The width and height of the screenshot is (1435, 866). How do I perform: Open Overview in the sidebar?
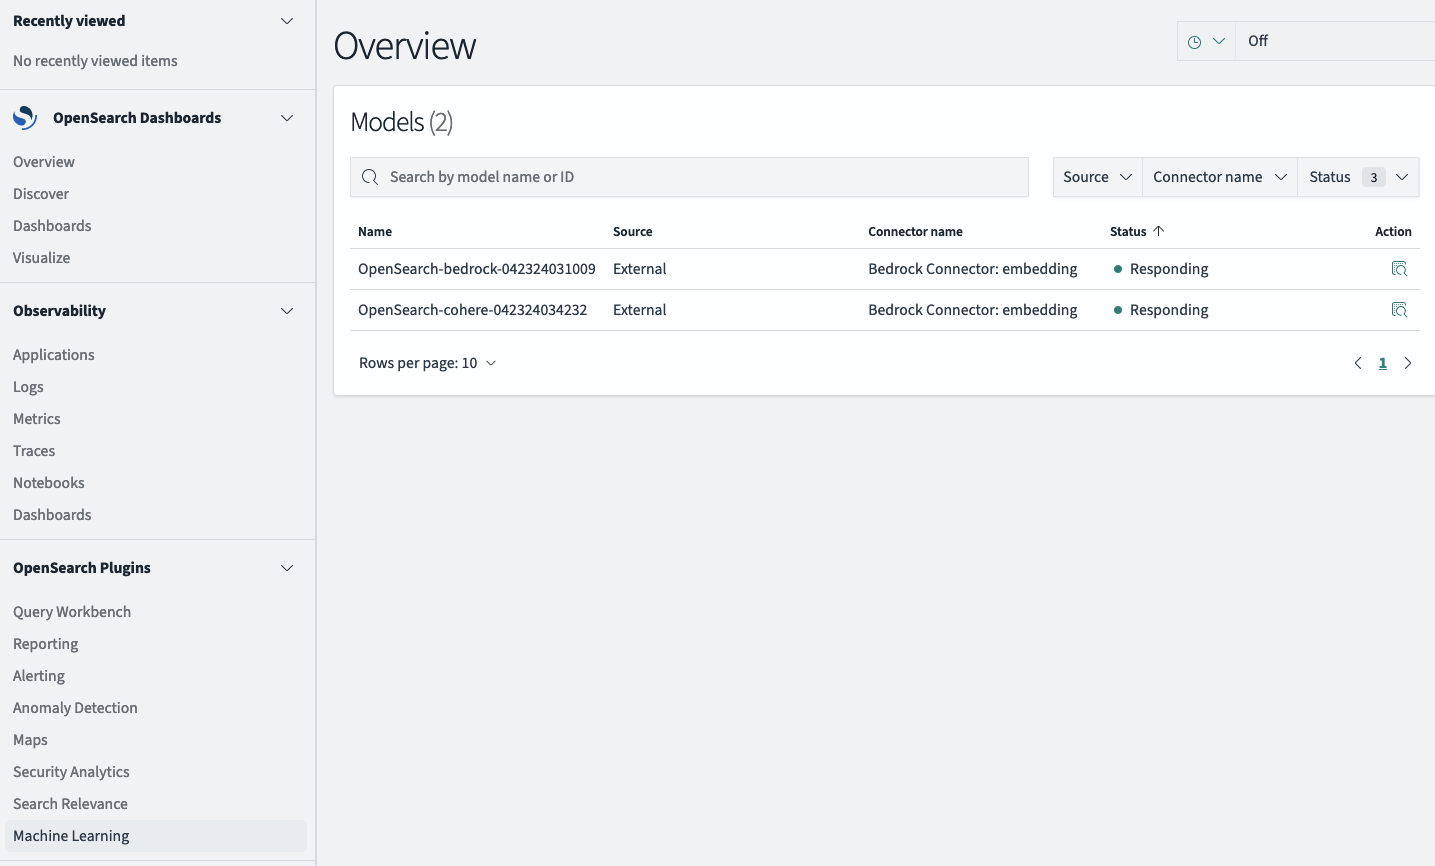coord(44,162)
